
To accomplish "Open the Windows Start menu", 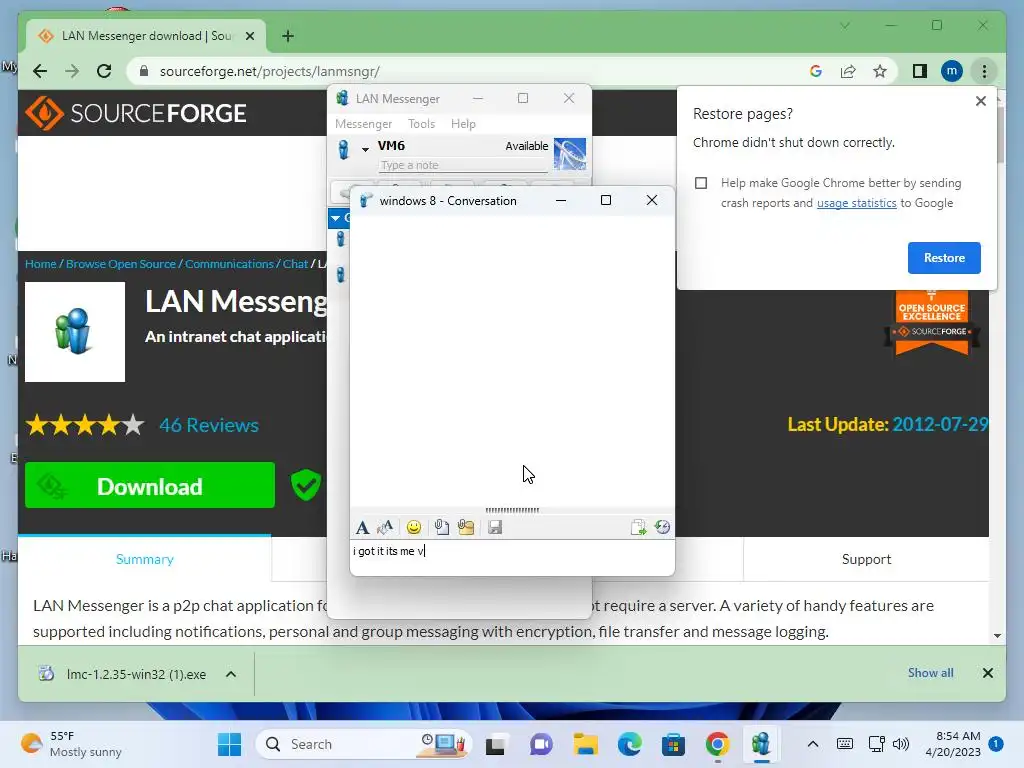I will click(229, 744).
